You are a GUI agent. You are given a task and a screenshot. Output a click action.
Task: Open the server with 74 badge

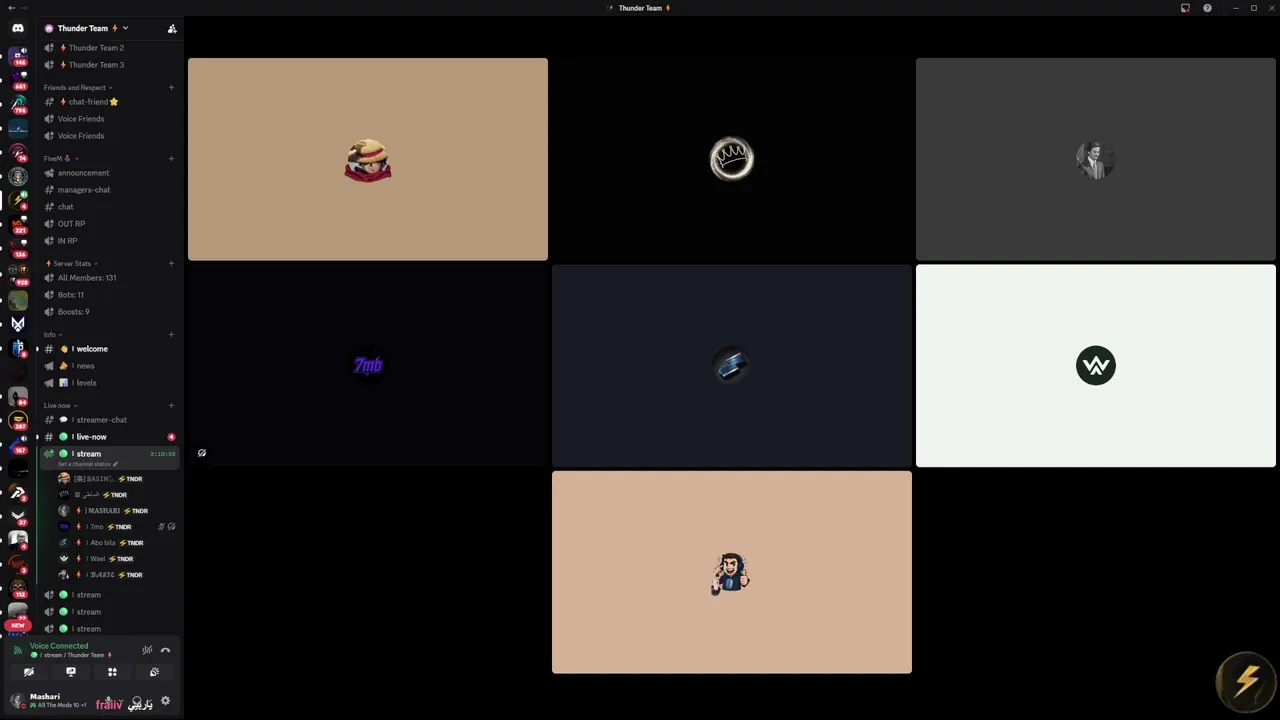pyautogui.click(x=18, y=152)
